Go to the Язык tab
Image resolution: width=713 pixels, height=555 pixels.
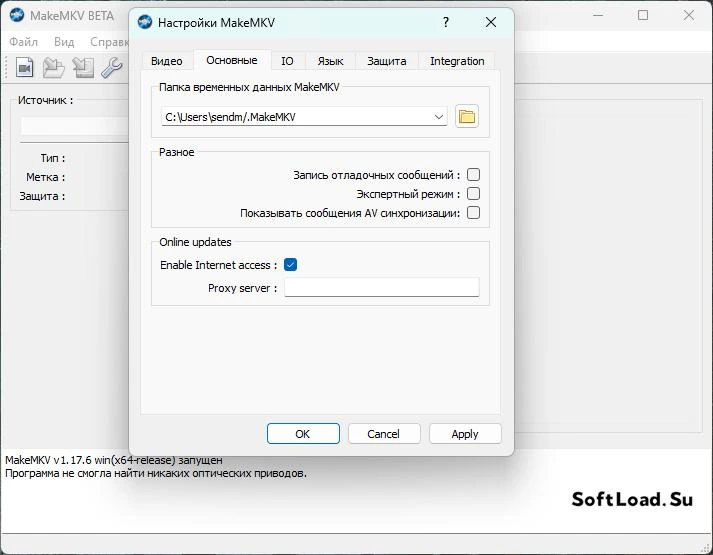(x=330, y=61)
